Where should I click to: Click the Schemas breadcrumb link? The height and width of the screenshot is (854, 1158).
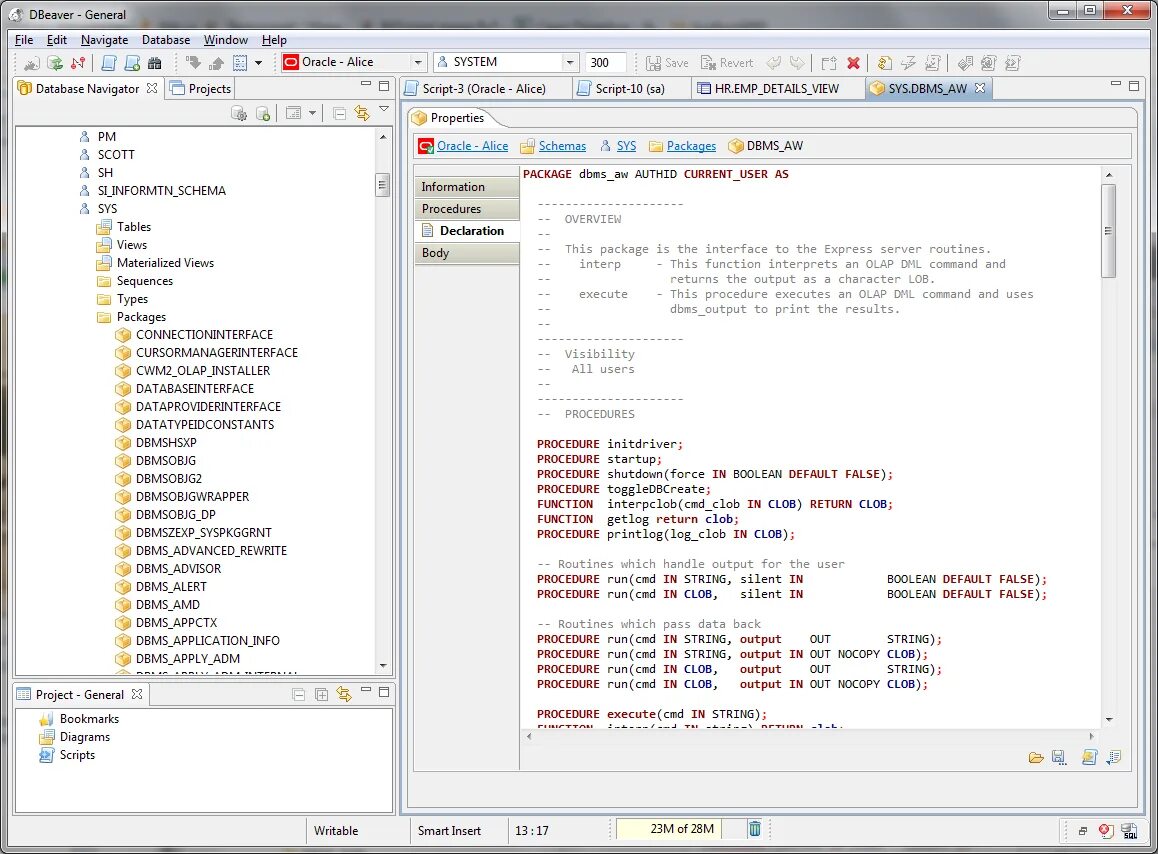click(562, 146)
